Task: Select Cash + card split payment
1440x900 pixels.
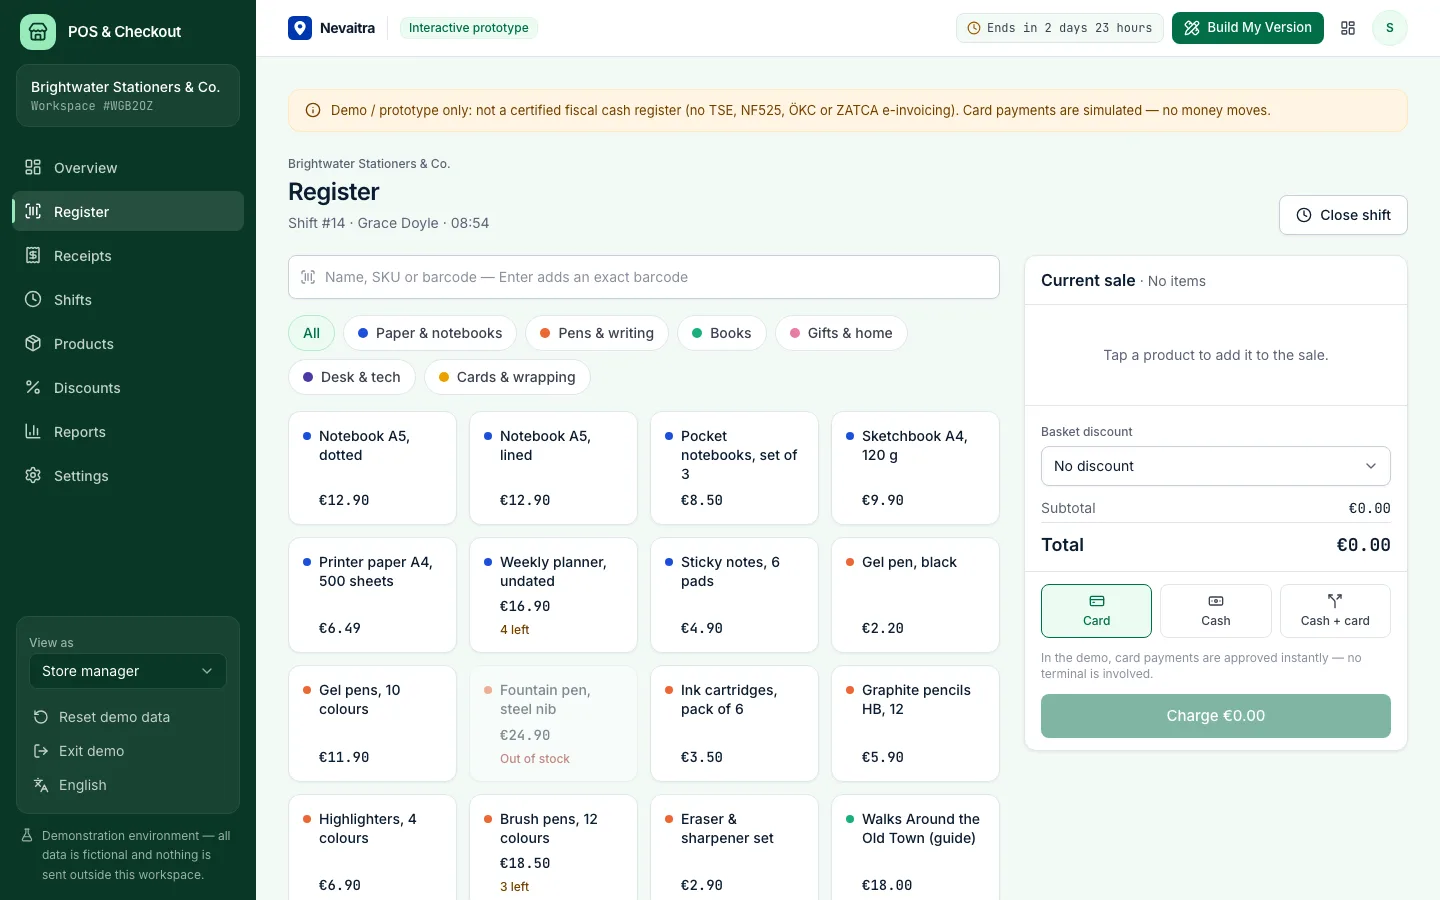Action: [x=1335, y=611]
